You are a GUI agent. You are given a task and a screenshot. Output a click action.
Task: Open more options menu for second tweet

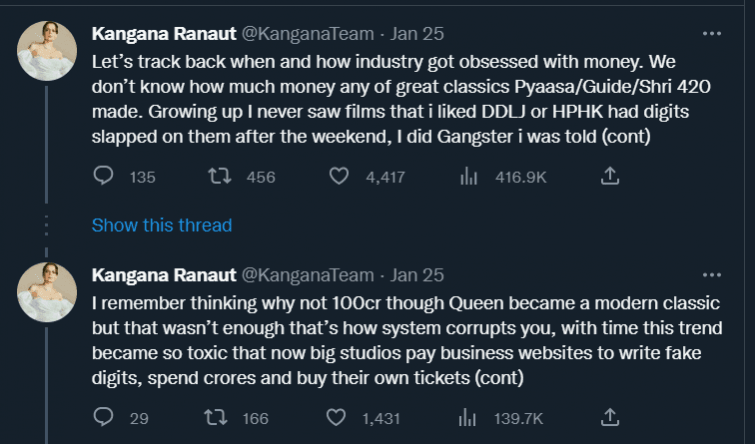coord(711,273)
